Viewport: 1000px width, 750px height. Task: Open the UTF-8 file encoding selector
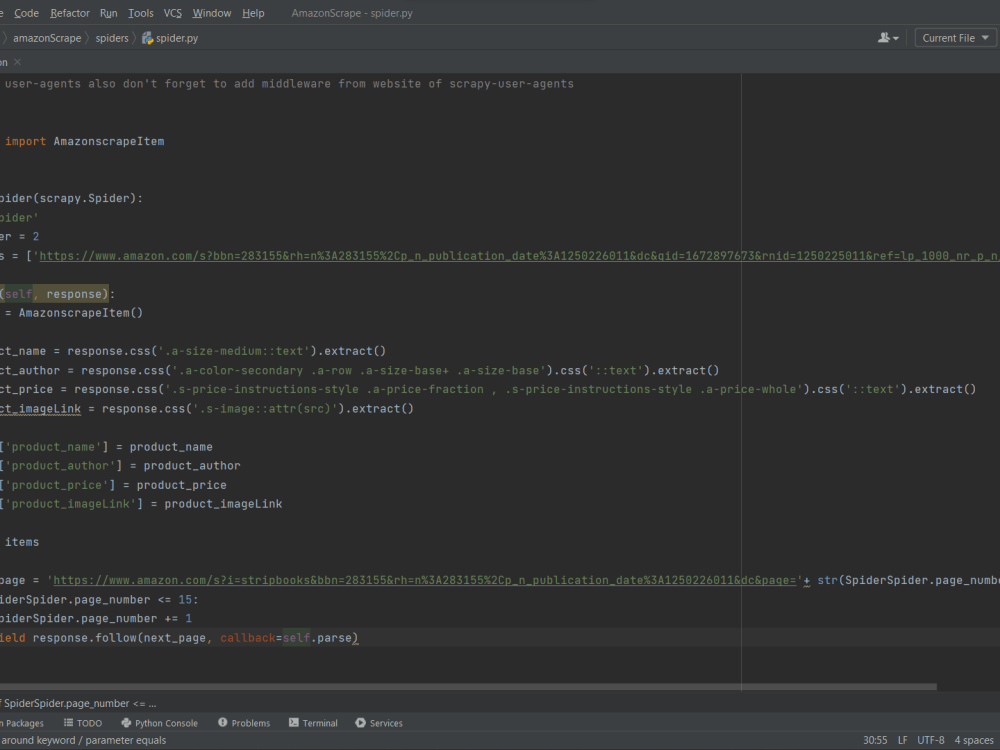click(x=931, y=740)
